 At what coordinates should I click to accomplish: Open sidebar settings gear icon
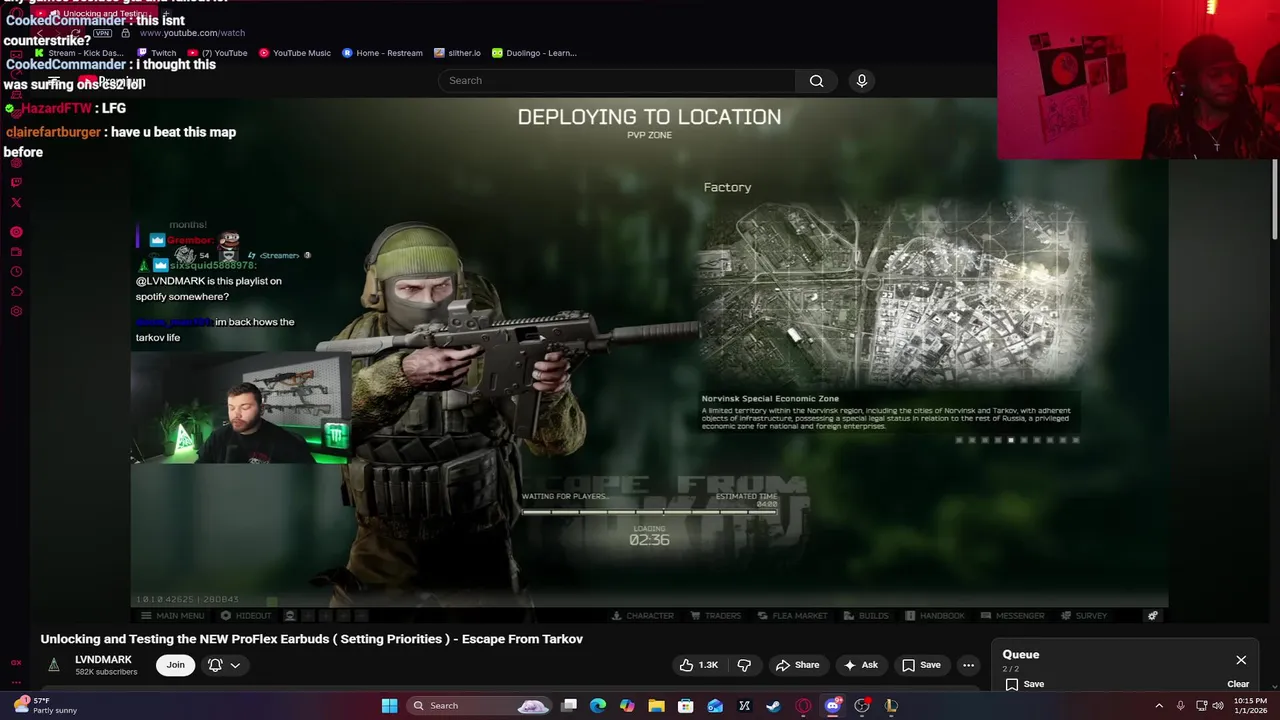point(16,312)
